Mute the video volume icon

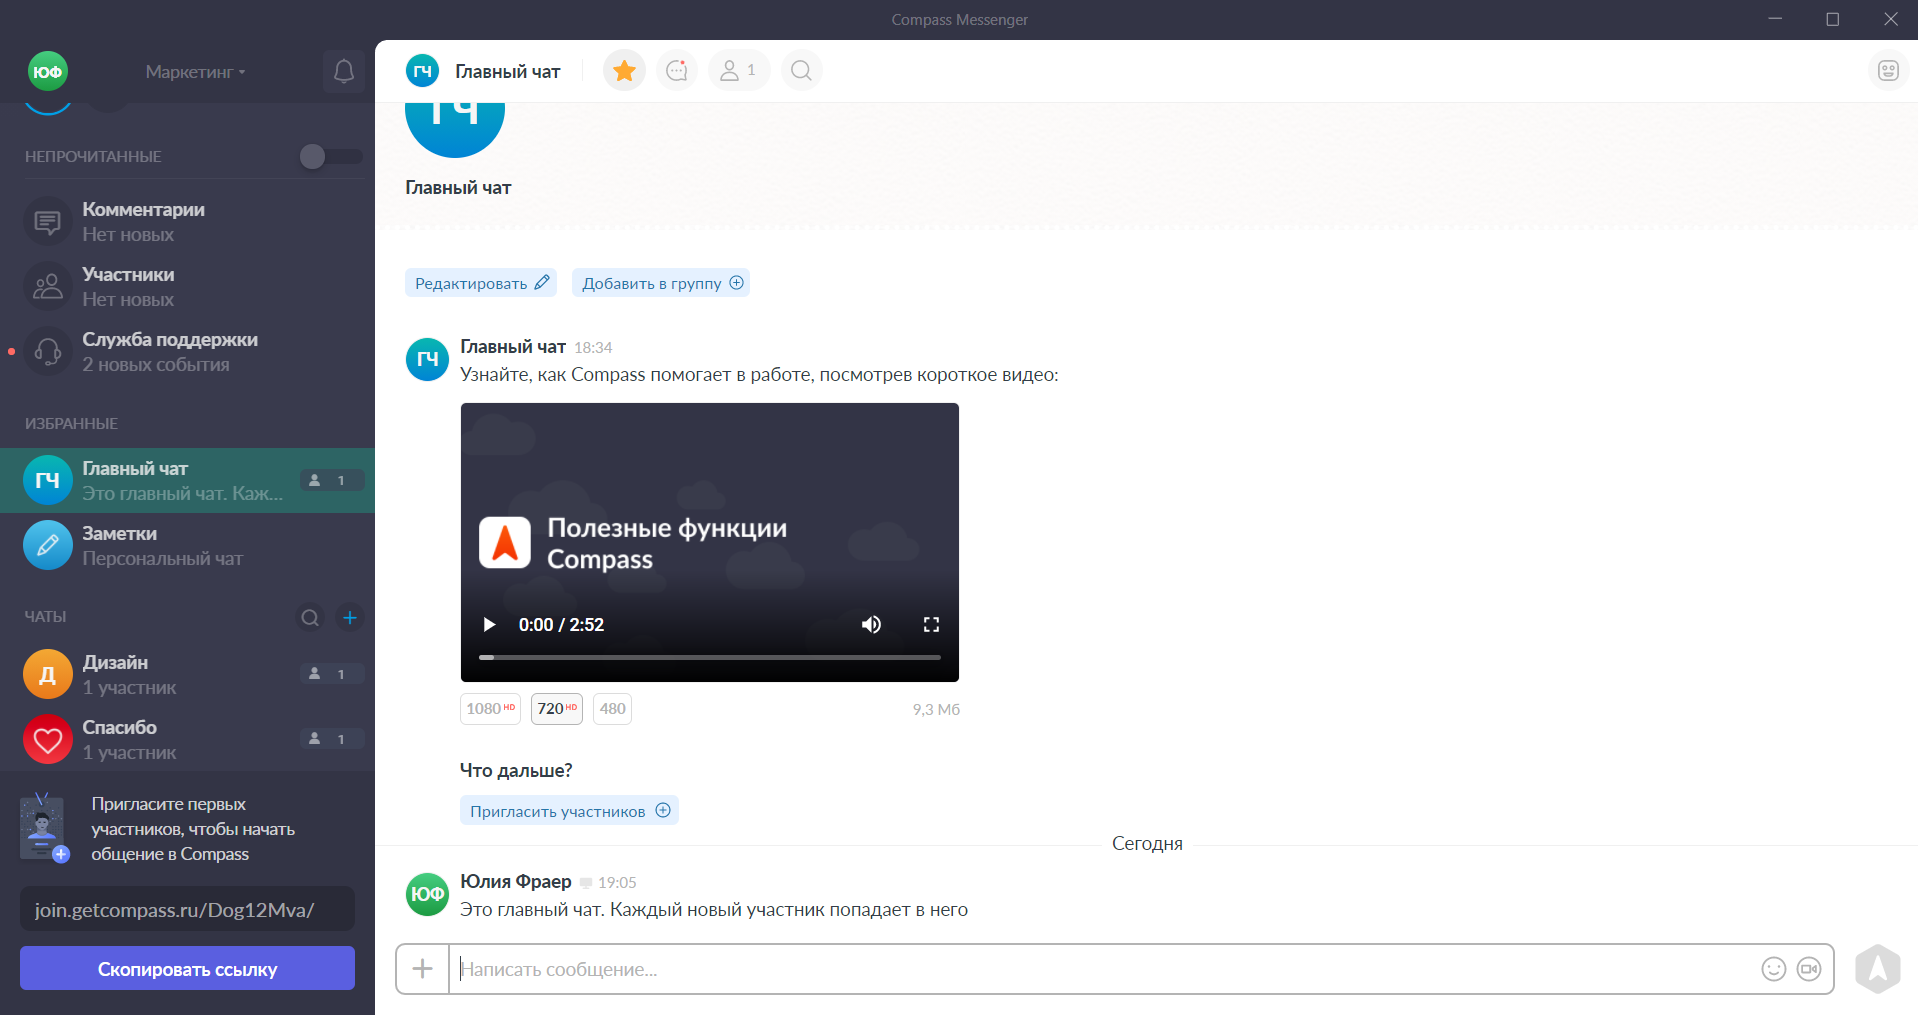871,625
